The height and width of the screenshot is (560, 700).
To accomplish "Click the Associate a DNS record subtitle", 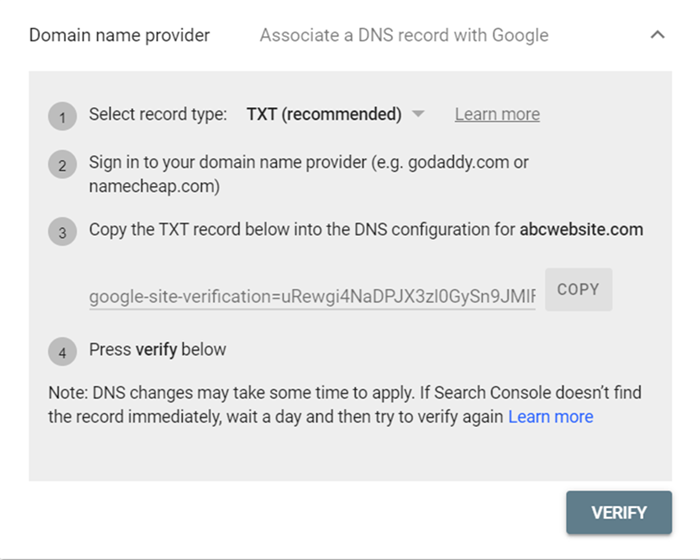I will coord(404,35).
